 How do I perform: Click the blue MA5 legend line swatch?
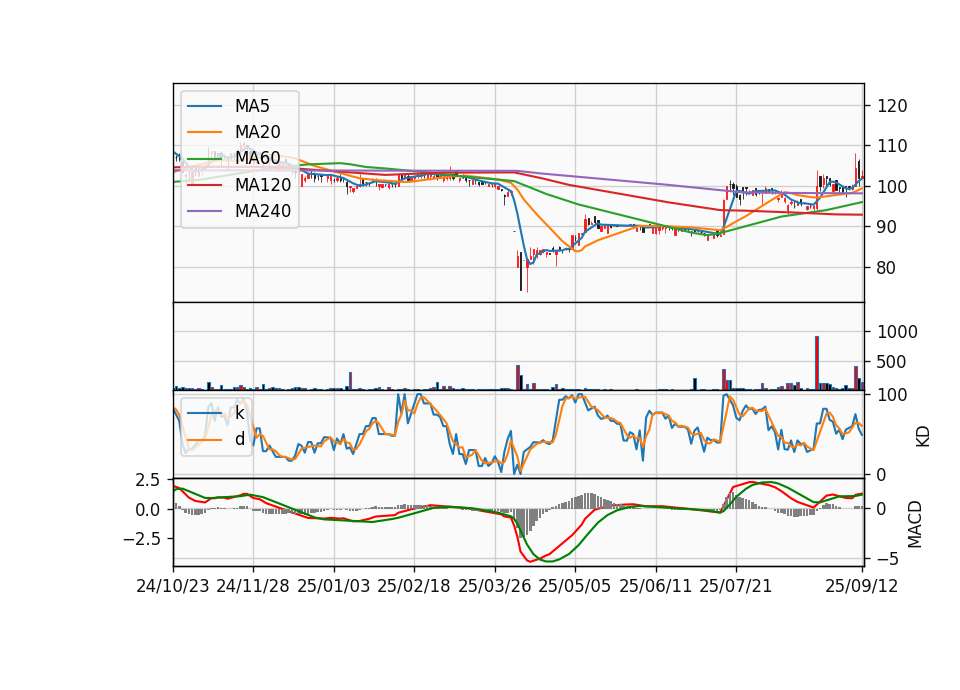click(x=204, y=106)
